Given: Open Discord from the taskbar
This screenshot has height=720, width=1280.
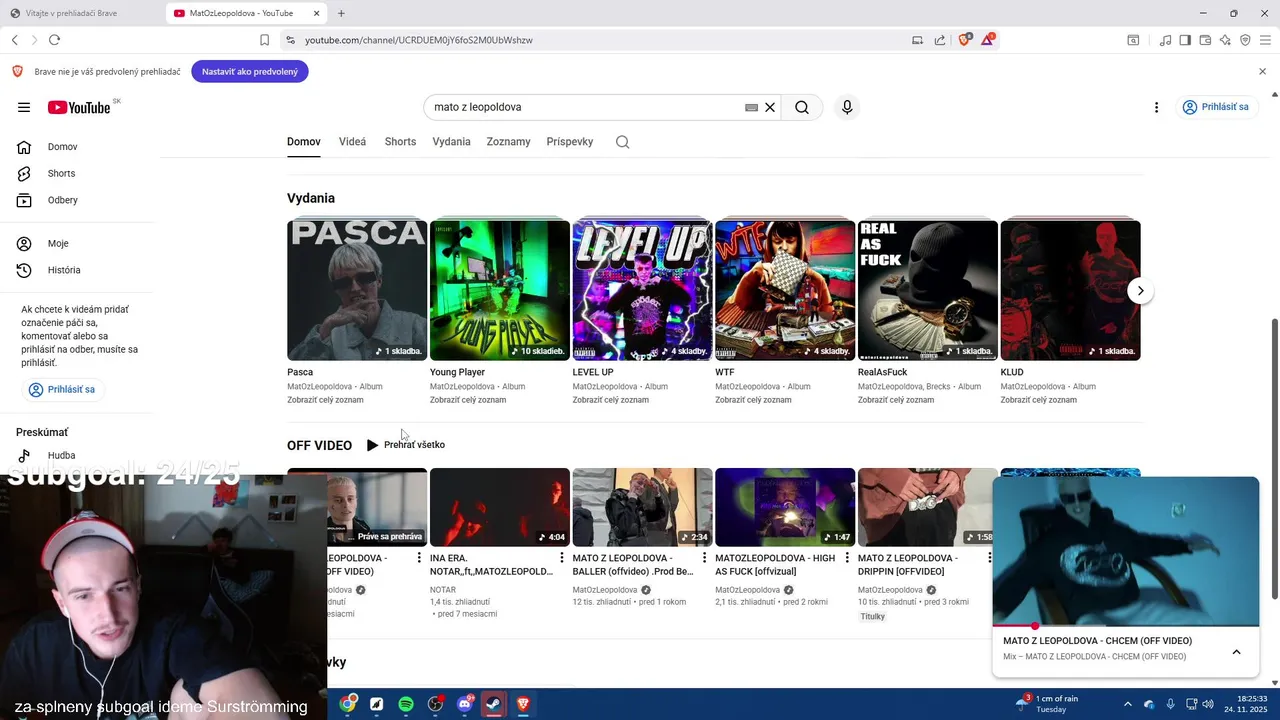Looking at the screenshot, I should coord(465,704).
